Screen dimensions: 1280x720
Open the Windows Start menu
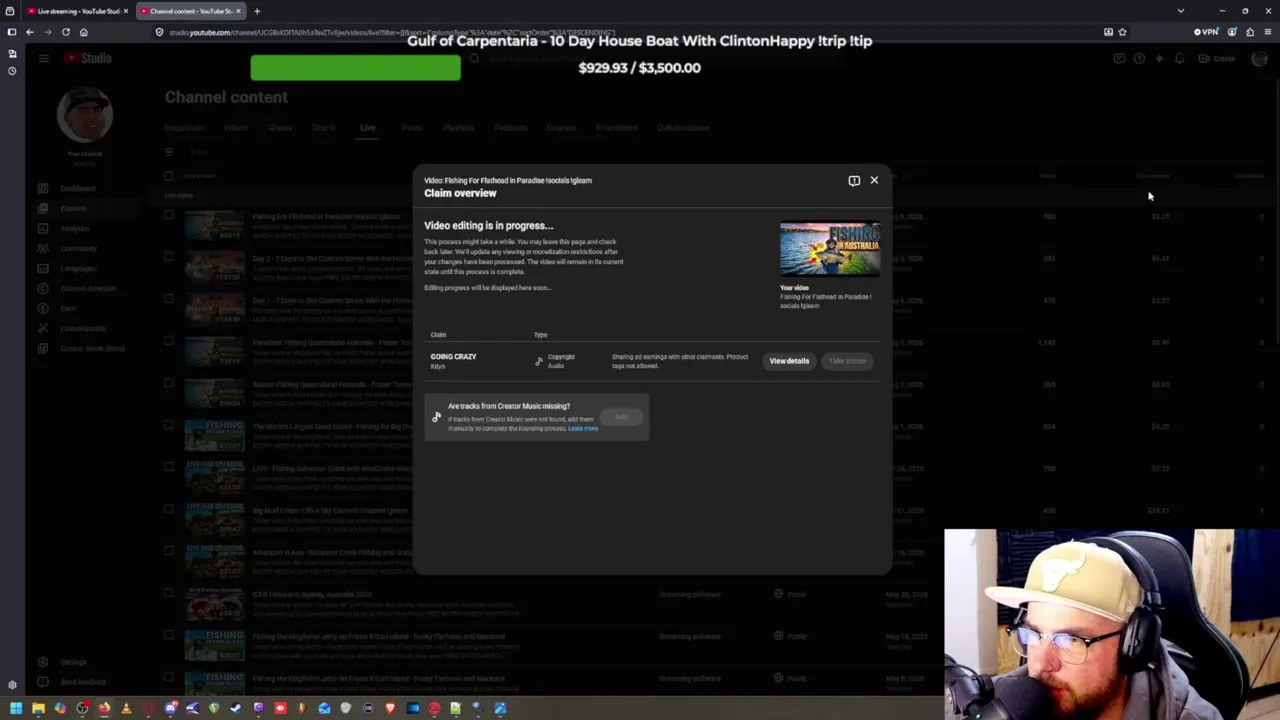15,709
